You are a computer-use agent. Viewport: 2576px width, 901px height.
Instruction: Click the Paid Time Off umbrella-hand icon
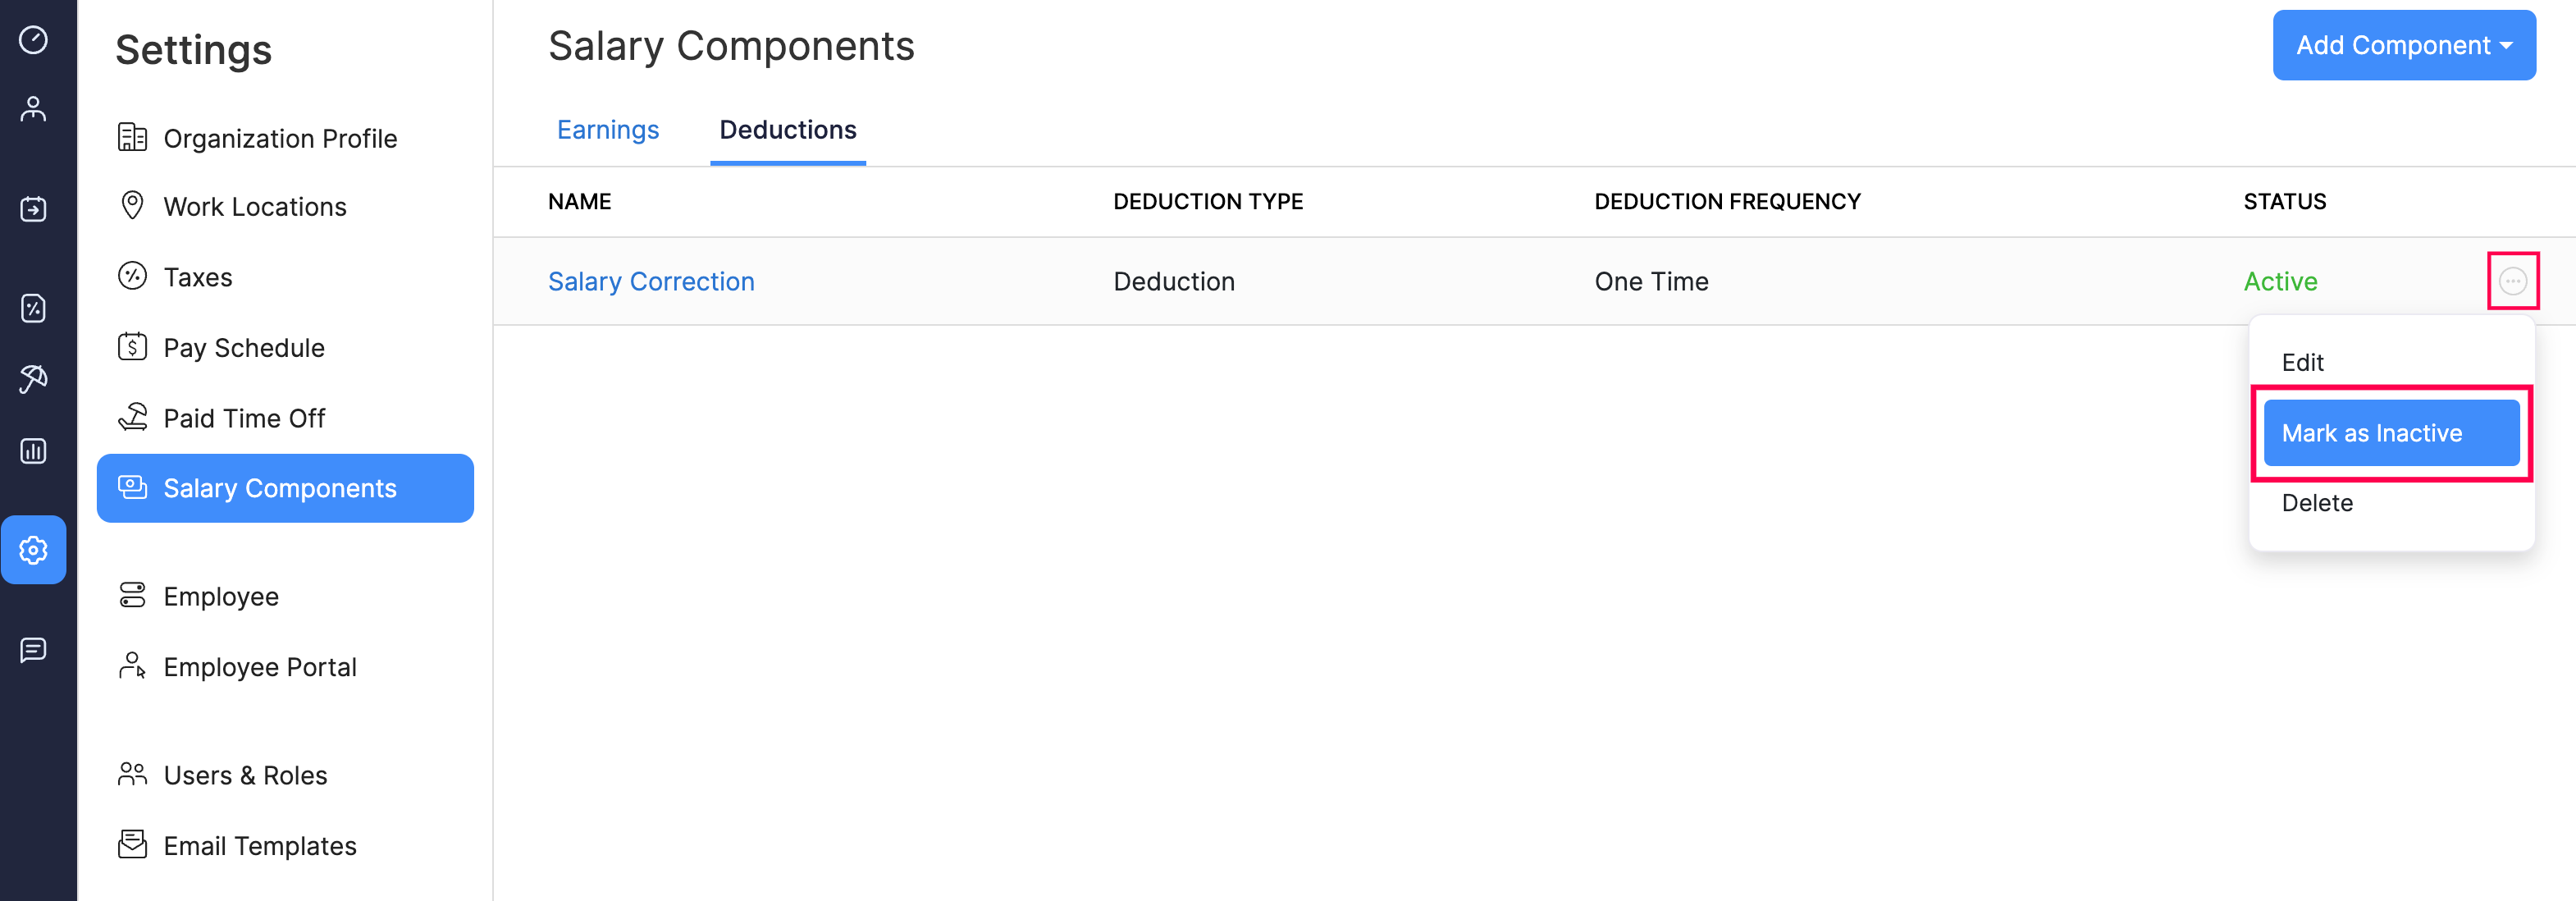coord(133,417)
